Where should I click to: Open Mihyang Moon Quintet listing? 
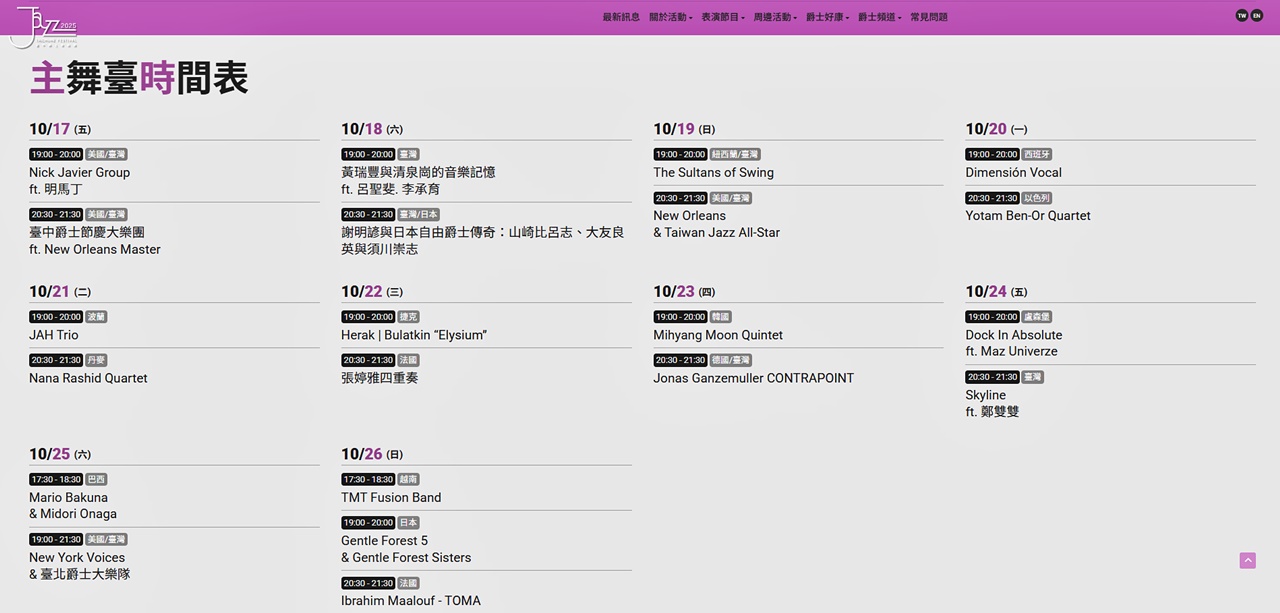click(x=717, y=336)
